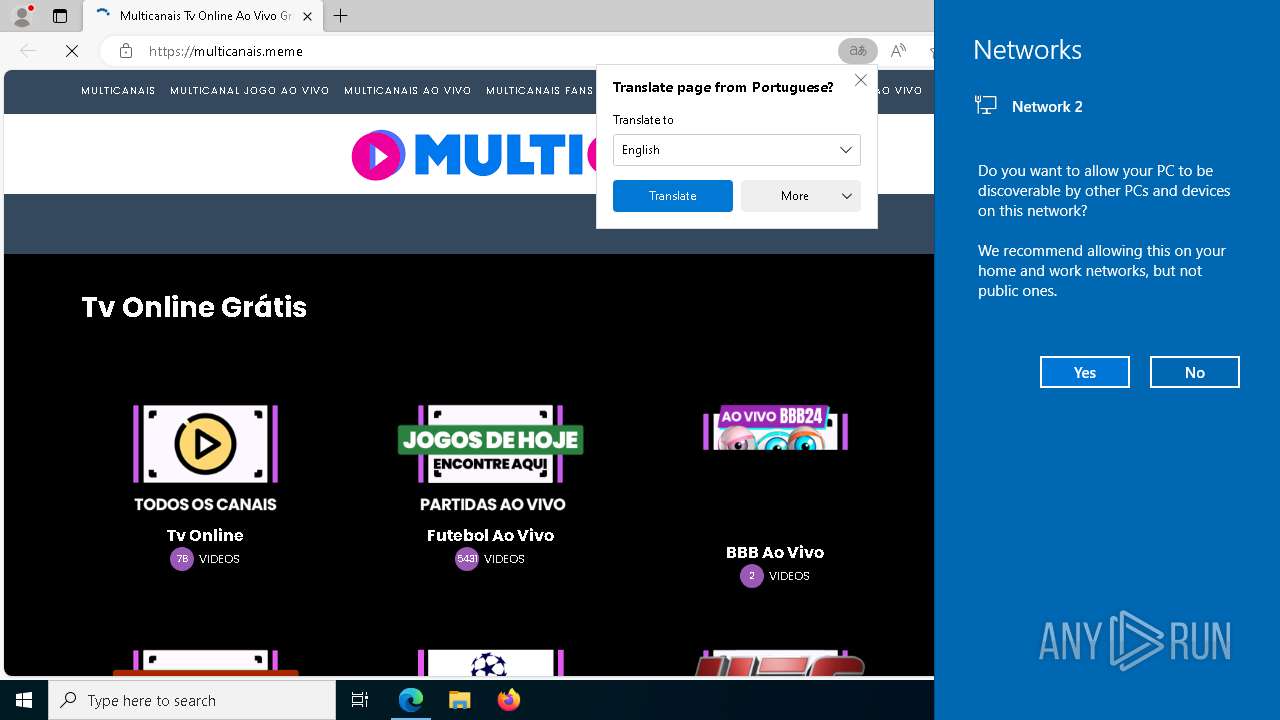The height and width of the screenshot is (720, 1280).
Task: Close the translate popup
Action: 860,80
